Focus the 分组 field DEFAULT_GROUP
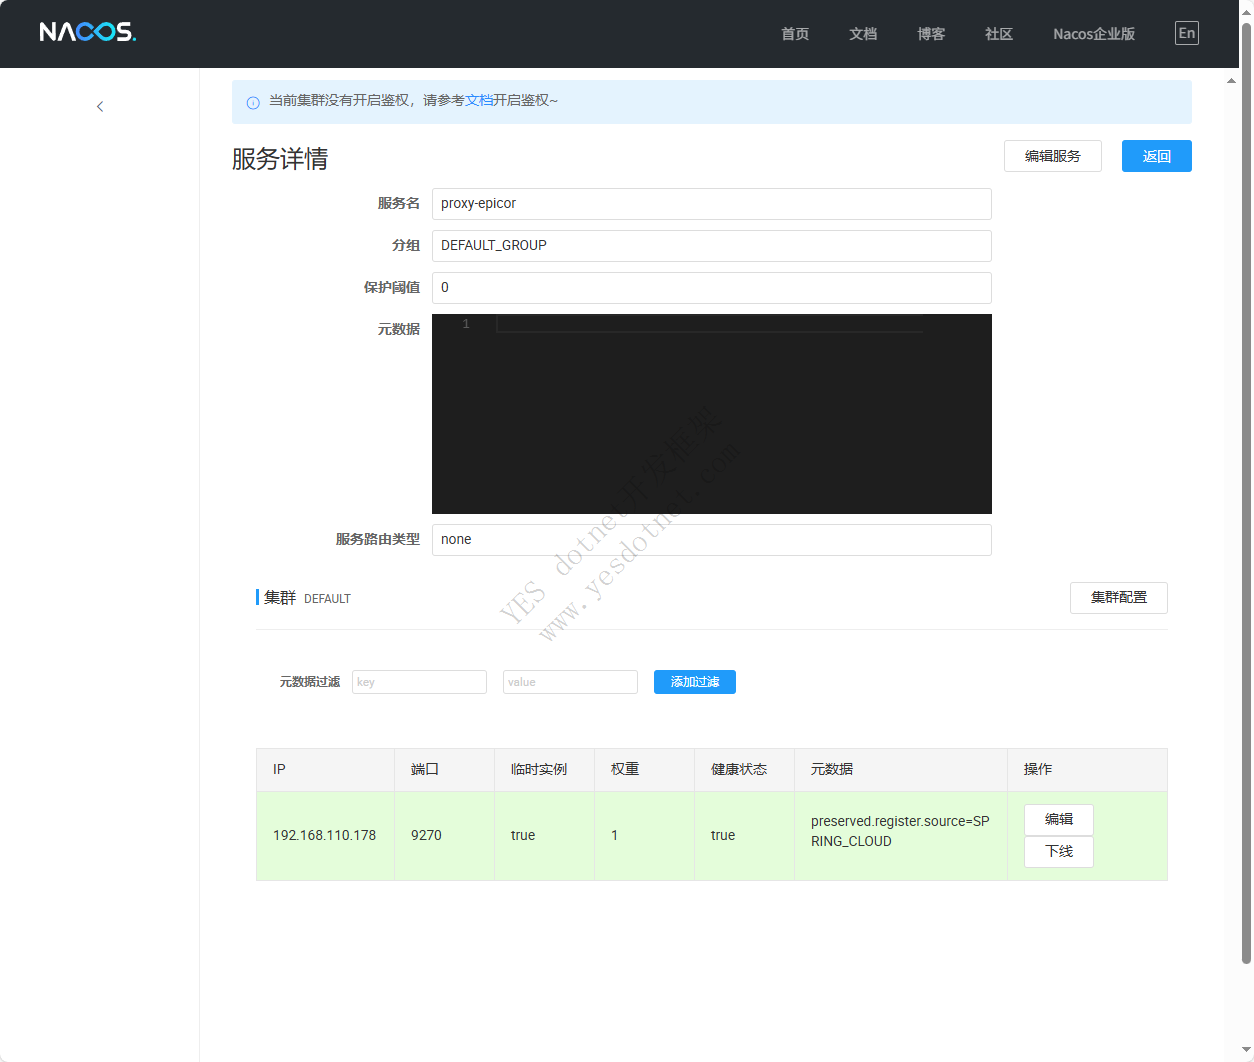 click(712, 246)
